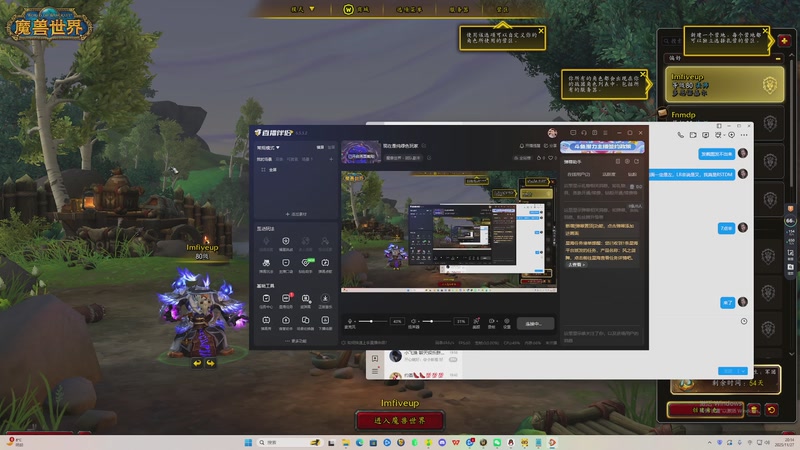Image resolution: width=800 pixels, height=450 pixels.
Task: Open chat history via the clock icon
Action: pyautogui.click(x=744, y=321)
